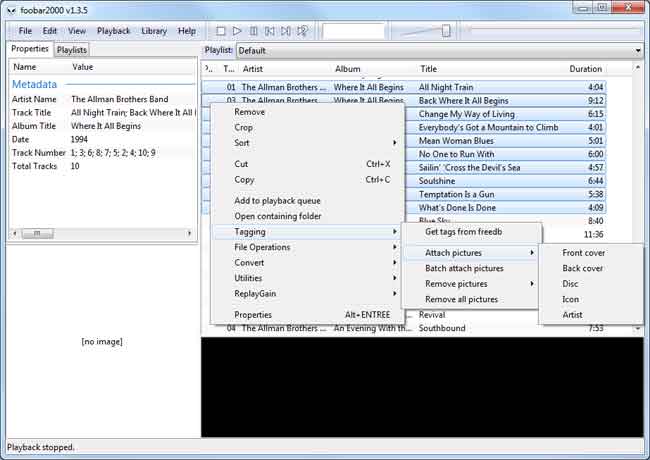Choose Cut from the context menu
The height and width of the screenshot is (460, 650).
pos(307,164)
